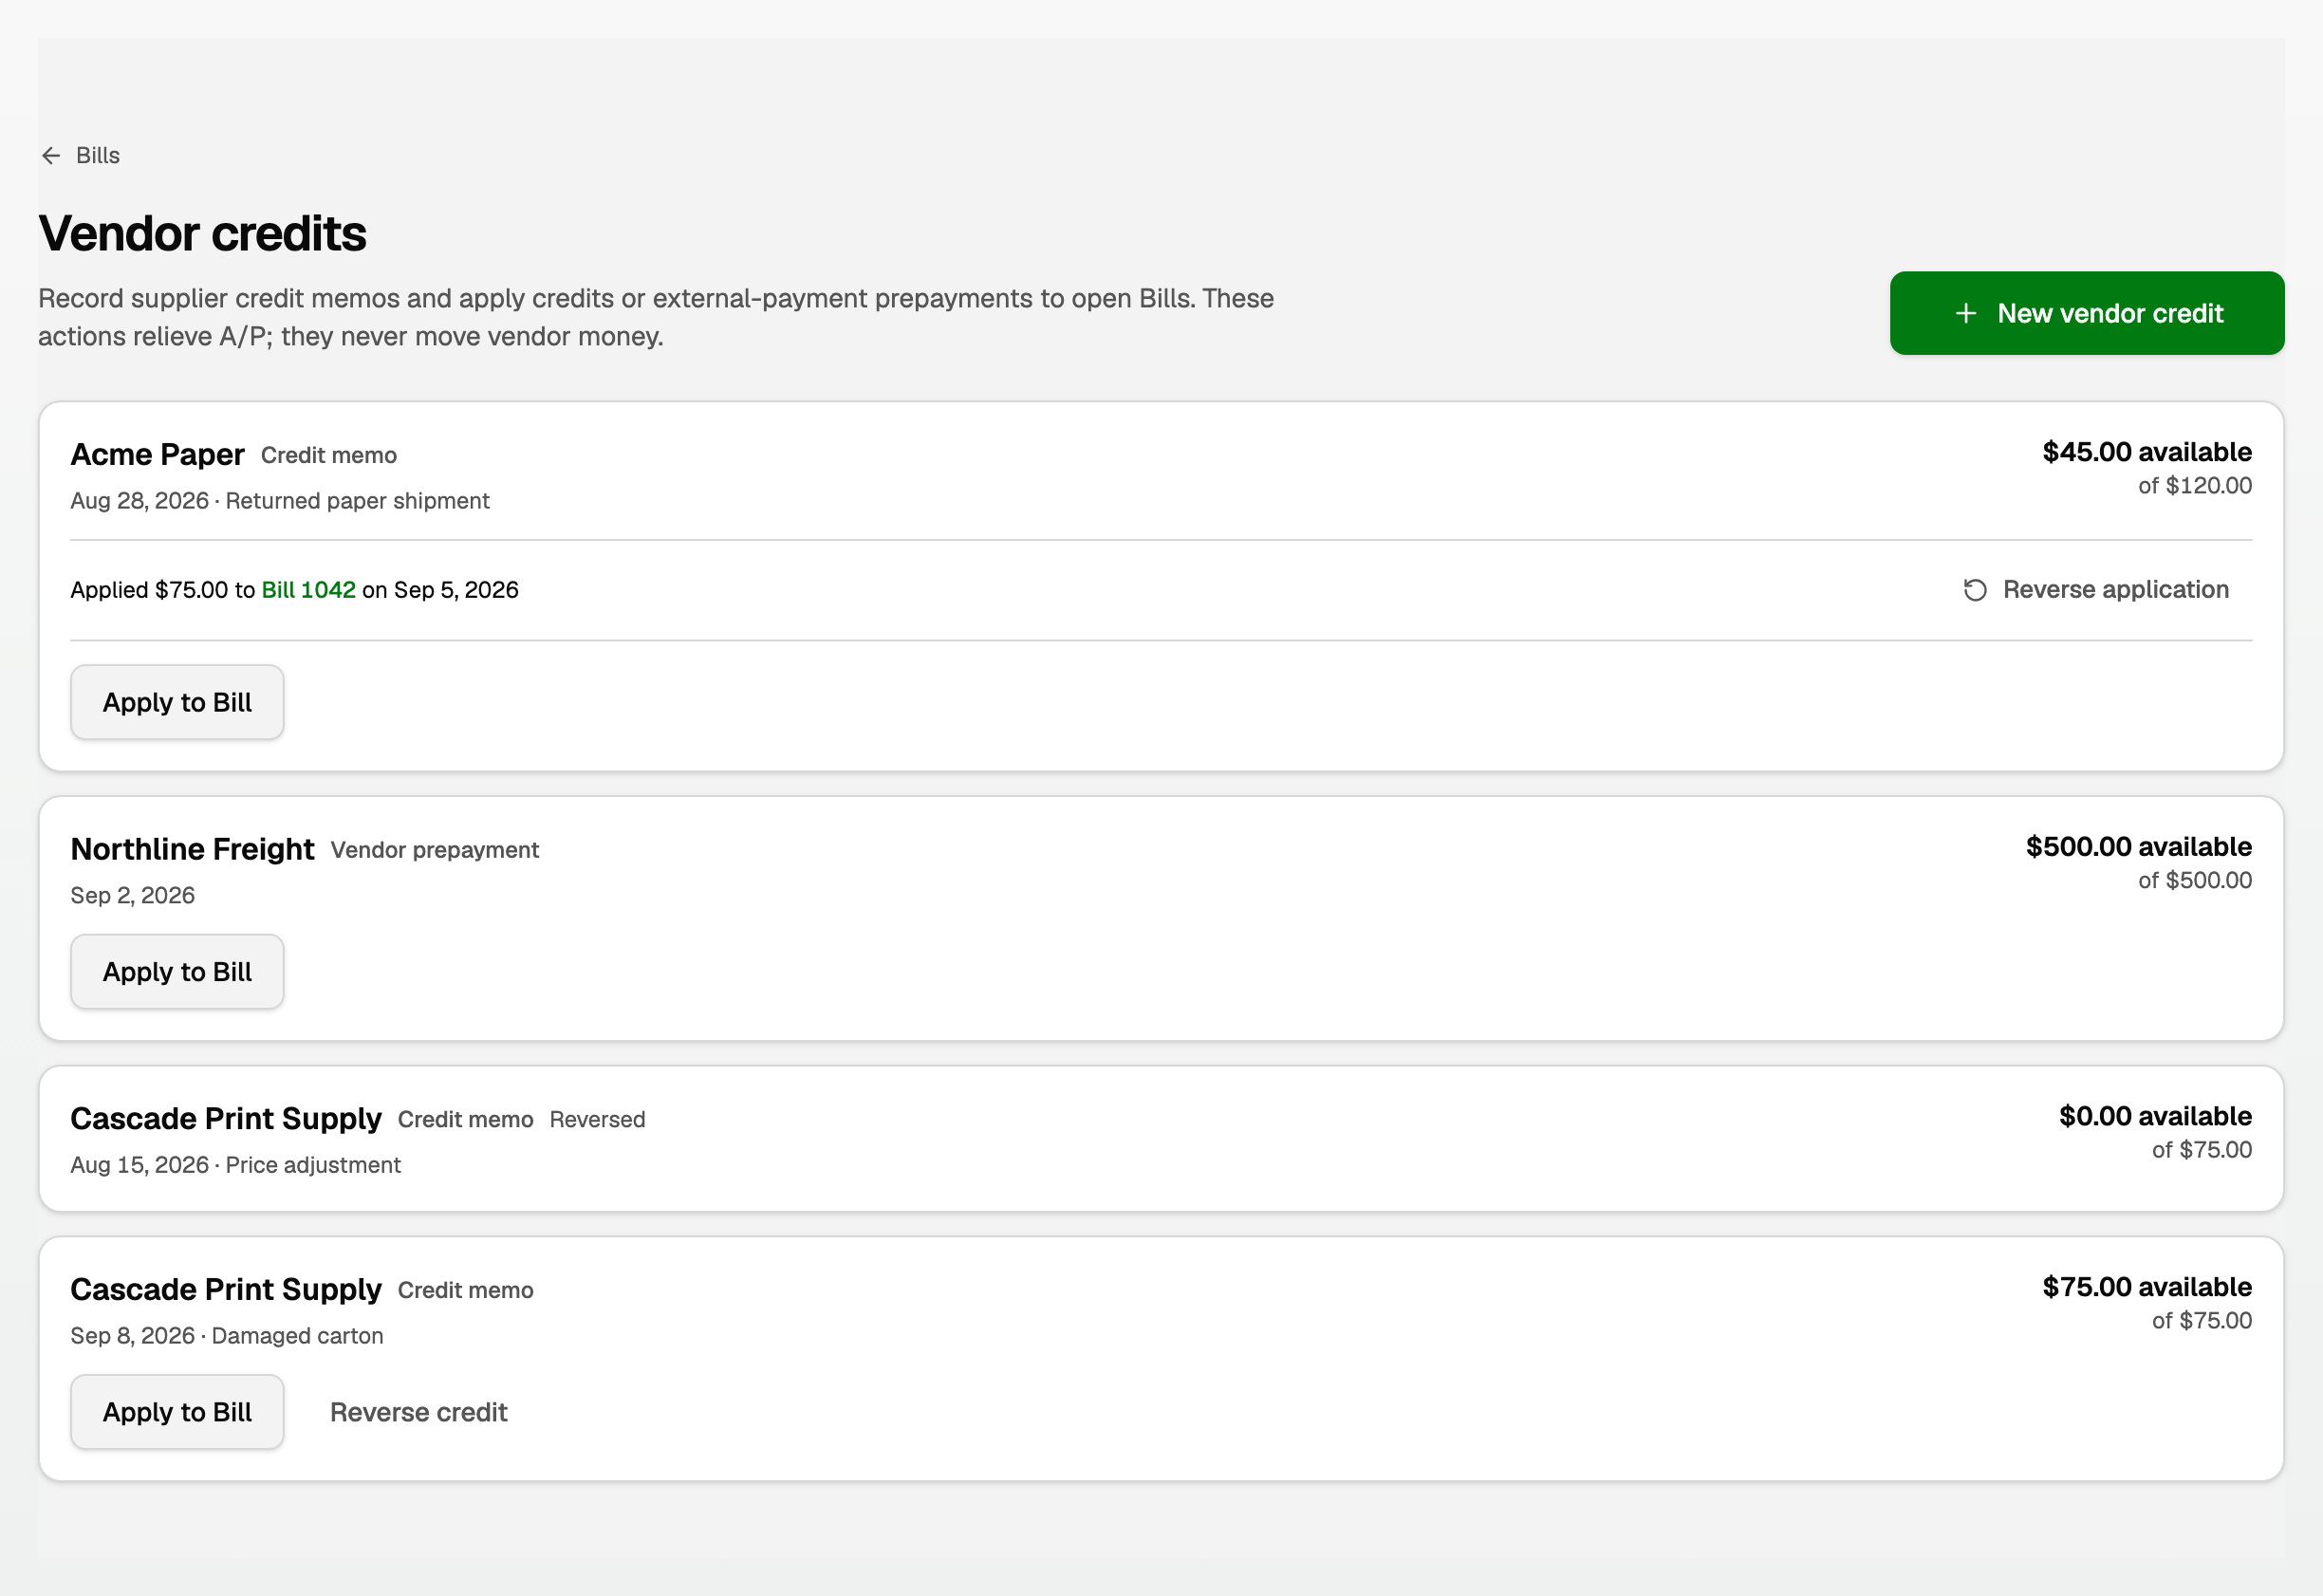Apply Cascade Print Supply Damaged carton credit to Bill

177,1411
